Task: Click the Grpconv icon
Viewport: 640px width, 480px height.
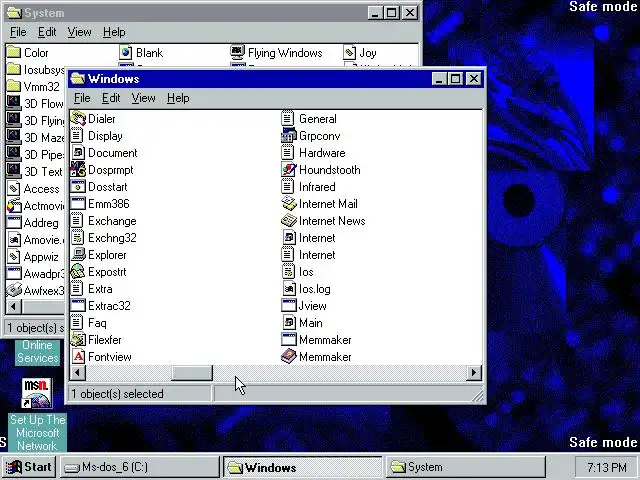Action: point(289,136)
